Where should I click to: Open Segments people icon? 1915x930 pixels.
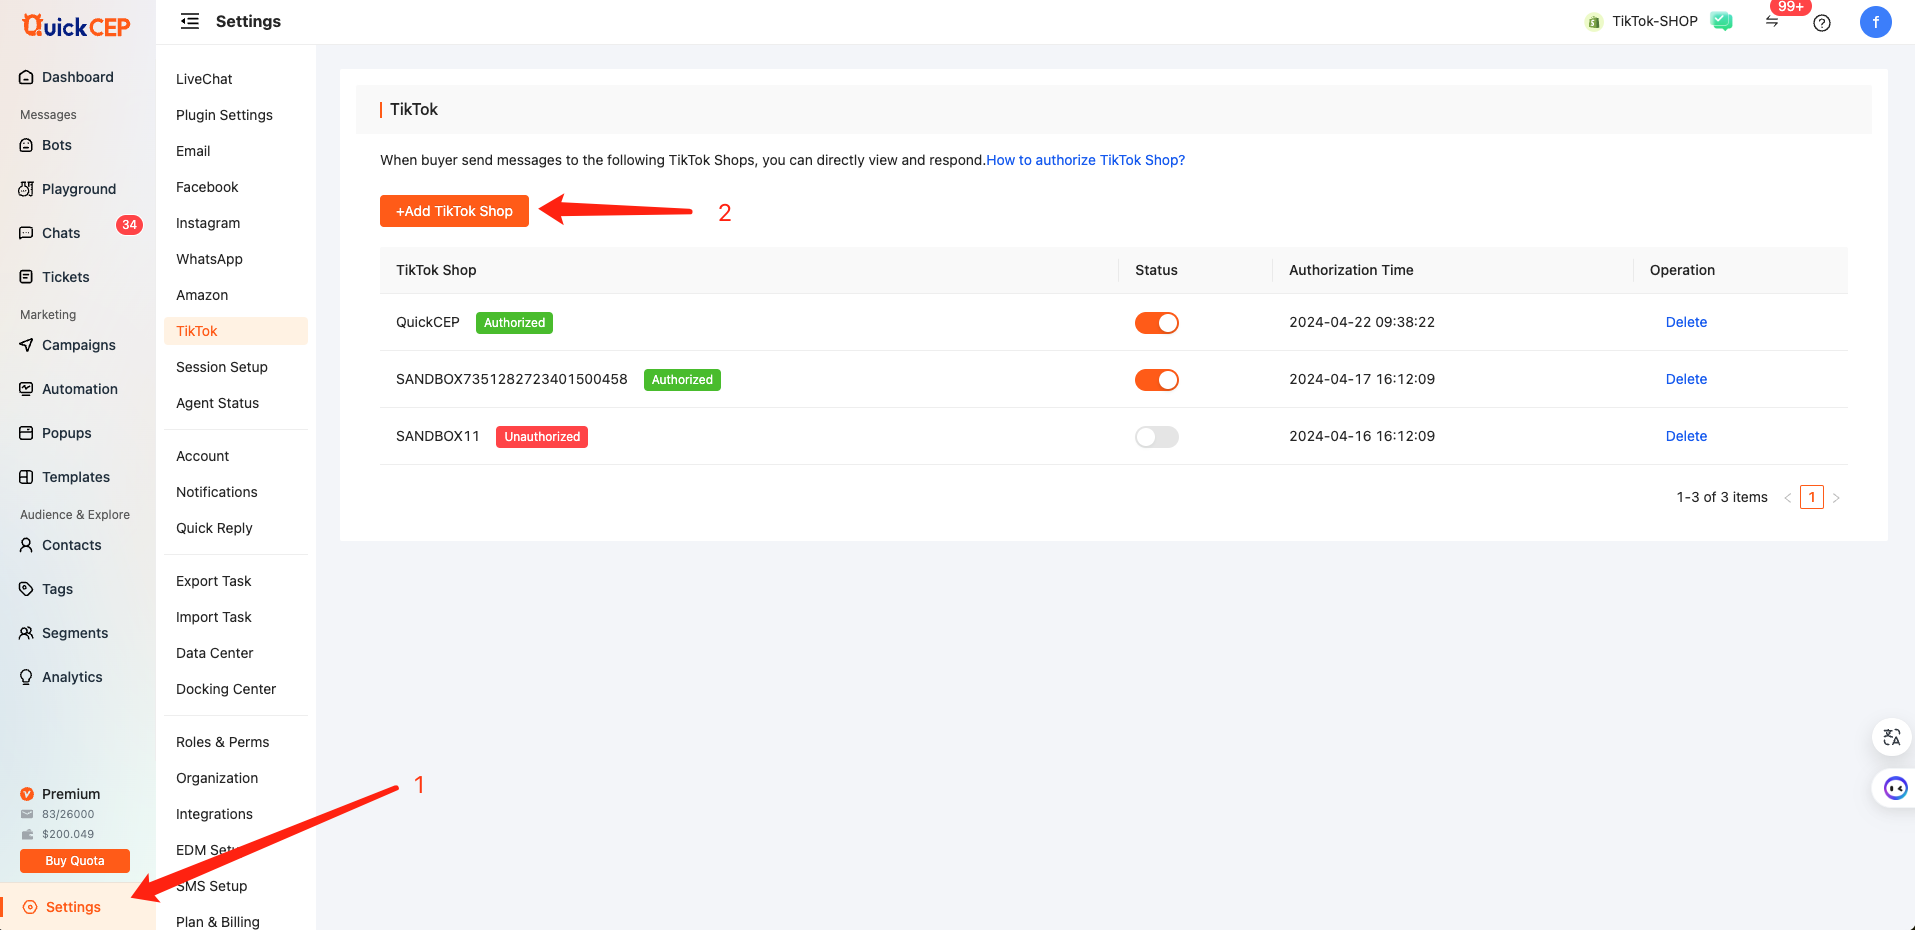pyautogui.click(x=26, y=633)
